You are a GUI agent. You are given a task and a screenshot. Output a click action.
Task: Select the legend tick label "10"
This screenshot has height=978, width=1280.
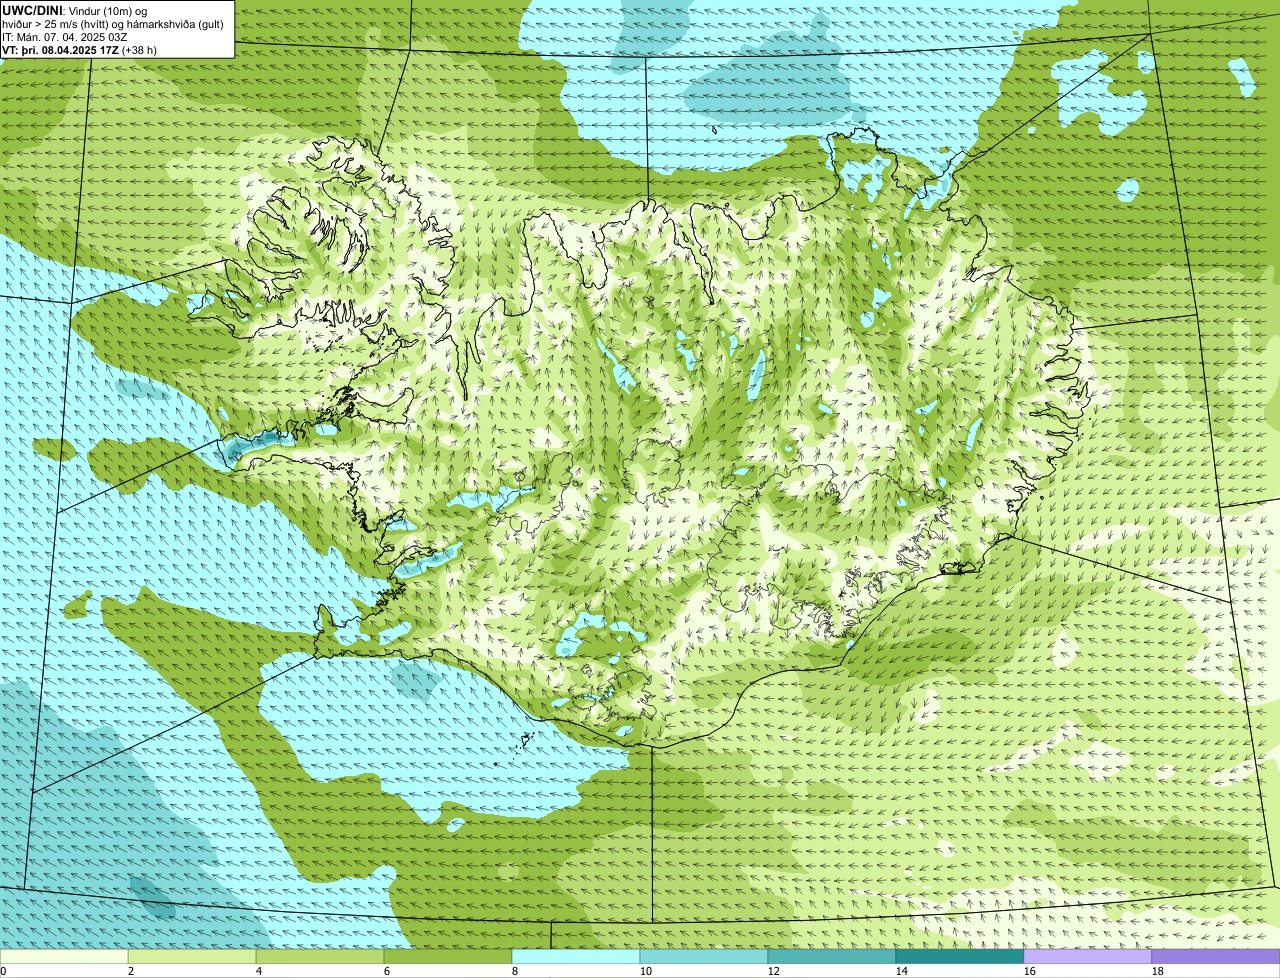646,971
